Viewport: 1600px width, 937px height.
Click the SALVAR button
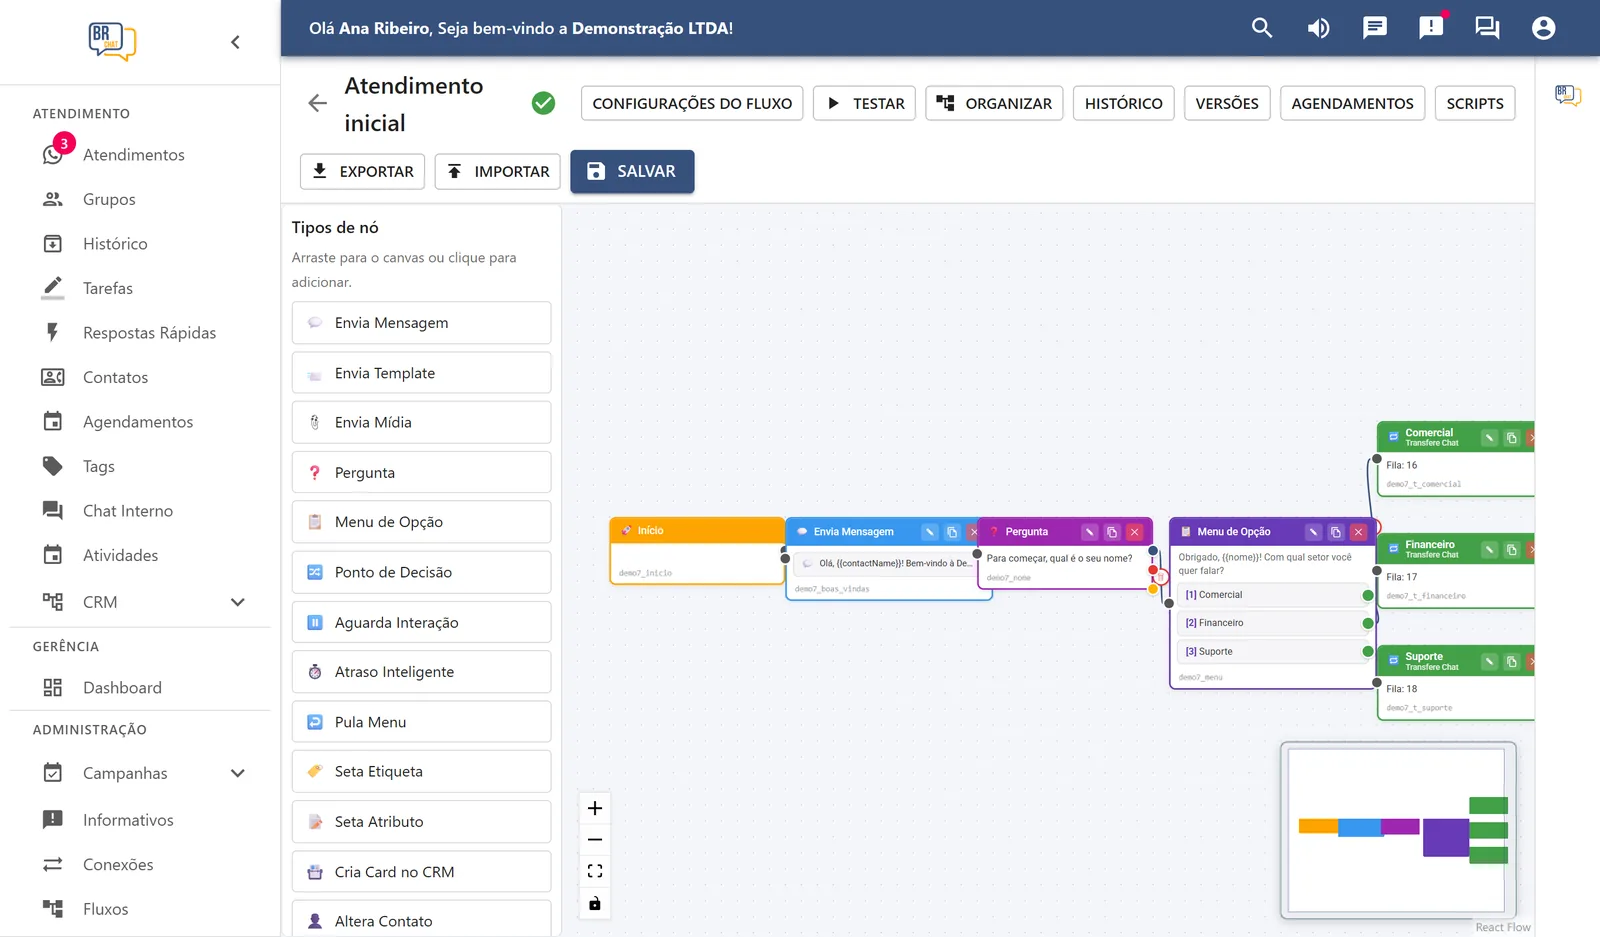pos(632,171)
